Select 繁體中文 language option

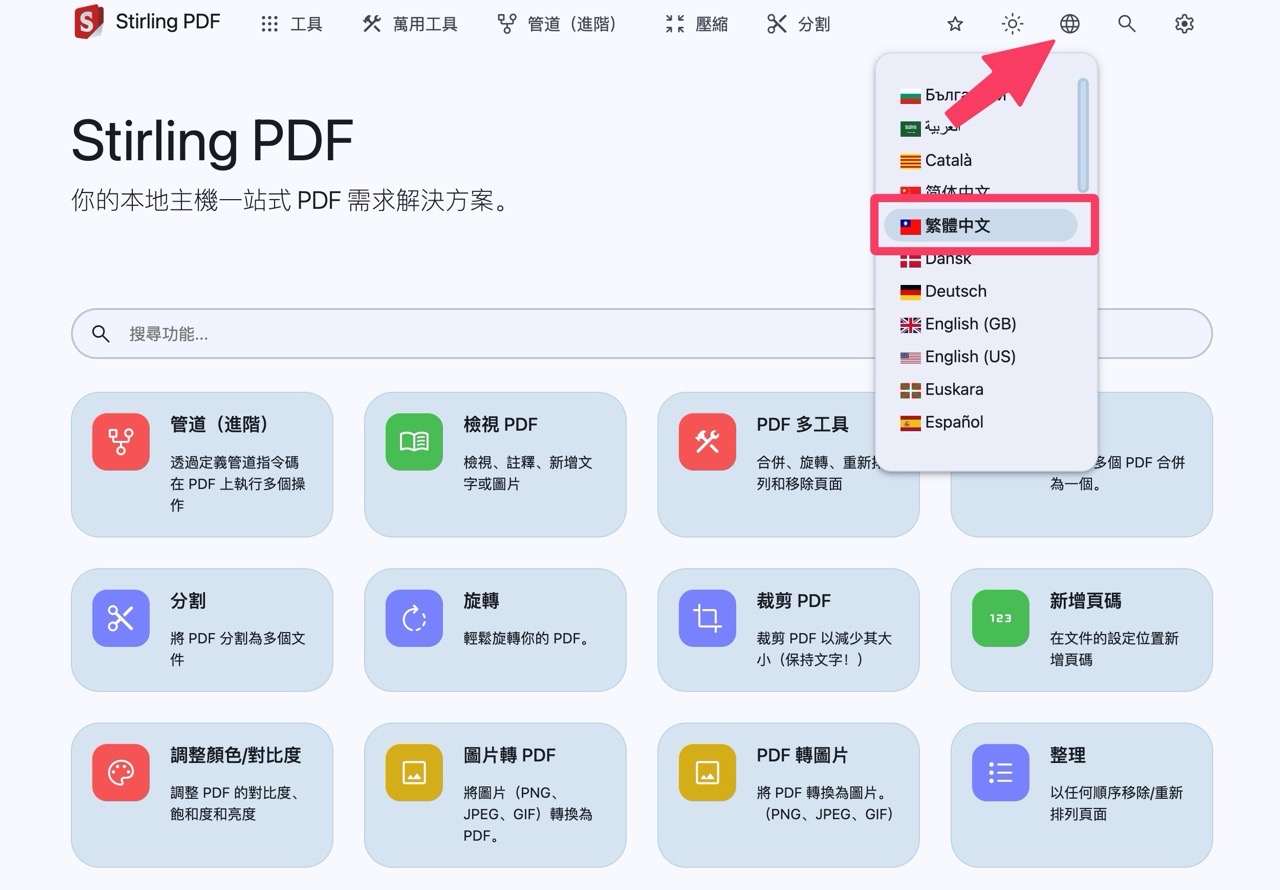click(x=980, y=226)
